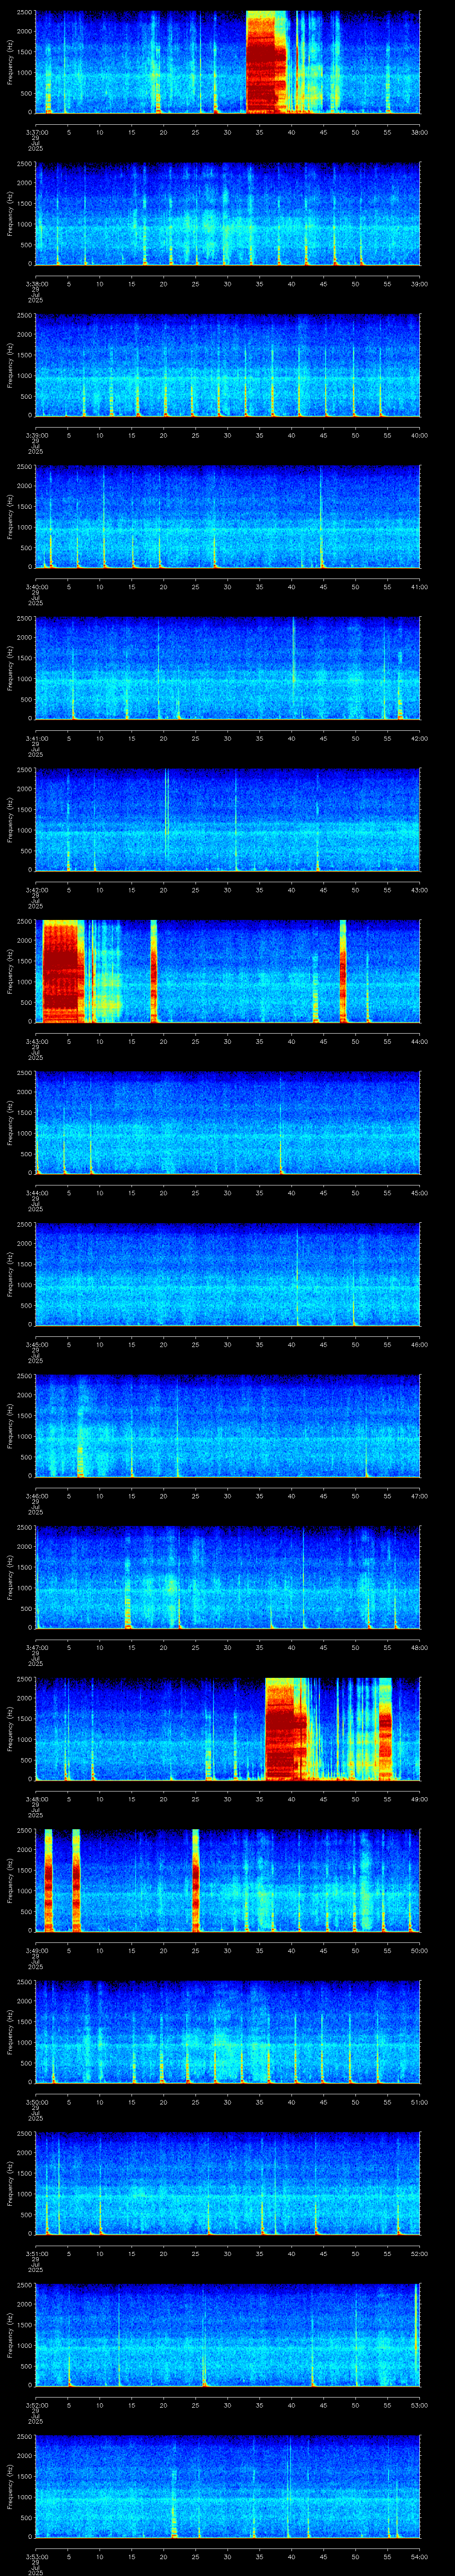Image resolution: width=455 pixels, height=2576 pixels.
Task: Click the 3:42:00 start time label
Action: [37, 890]
